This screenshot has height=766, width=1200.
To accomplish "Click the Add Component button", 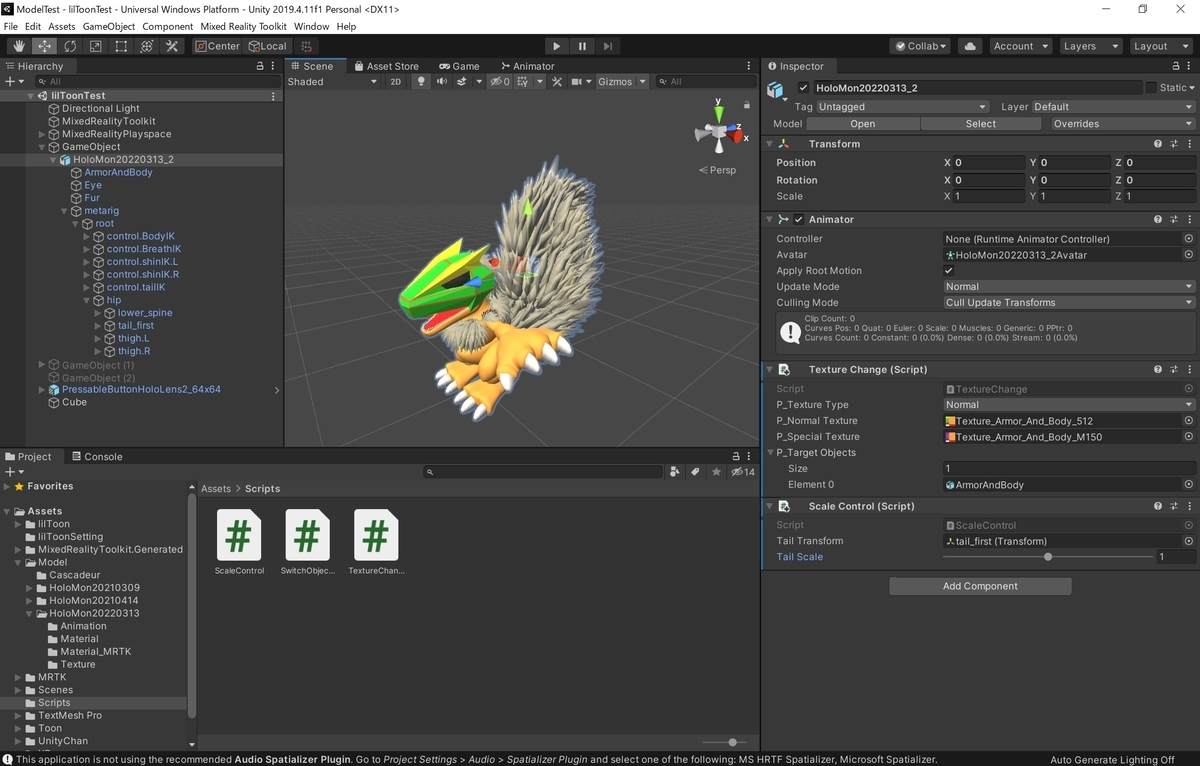I will (x=980, y=586).
